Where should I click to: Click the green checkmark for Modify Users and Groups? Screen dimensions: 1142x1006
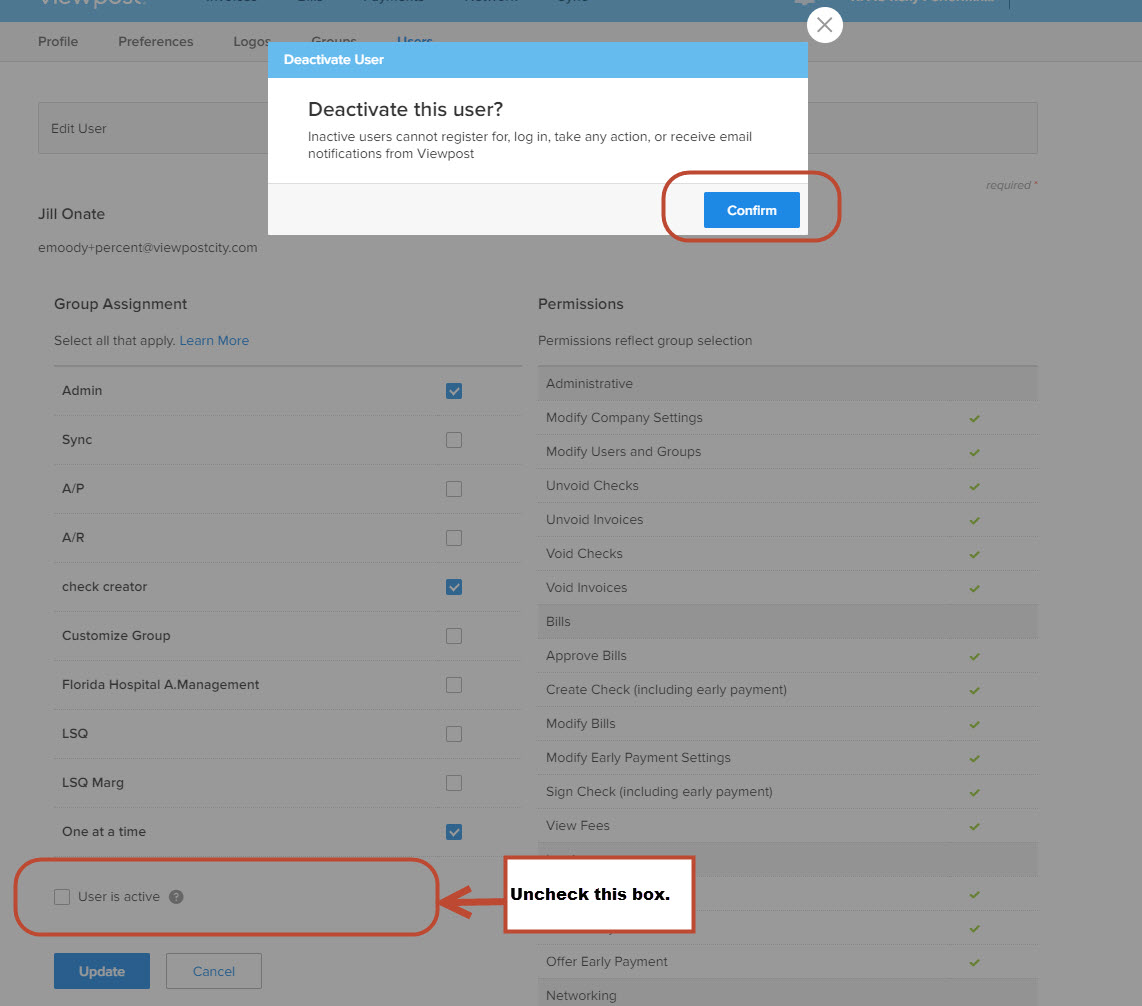[x=974, y=452]
